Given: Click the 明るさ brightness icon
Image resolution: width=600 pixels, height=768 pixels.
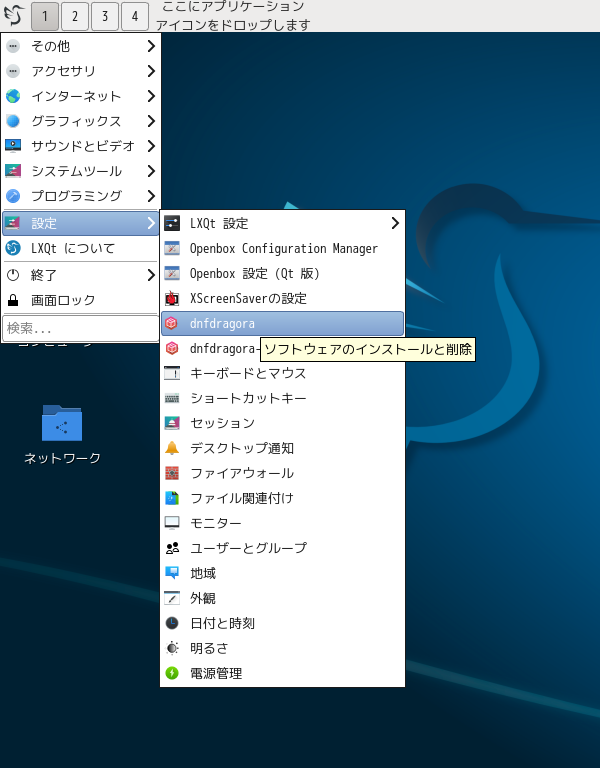Looking at the screenshot, I should tap(172, 648).
